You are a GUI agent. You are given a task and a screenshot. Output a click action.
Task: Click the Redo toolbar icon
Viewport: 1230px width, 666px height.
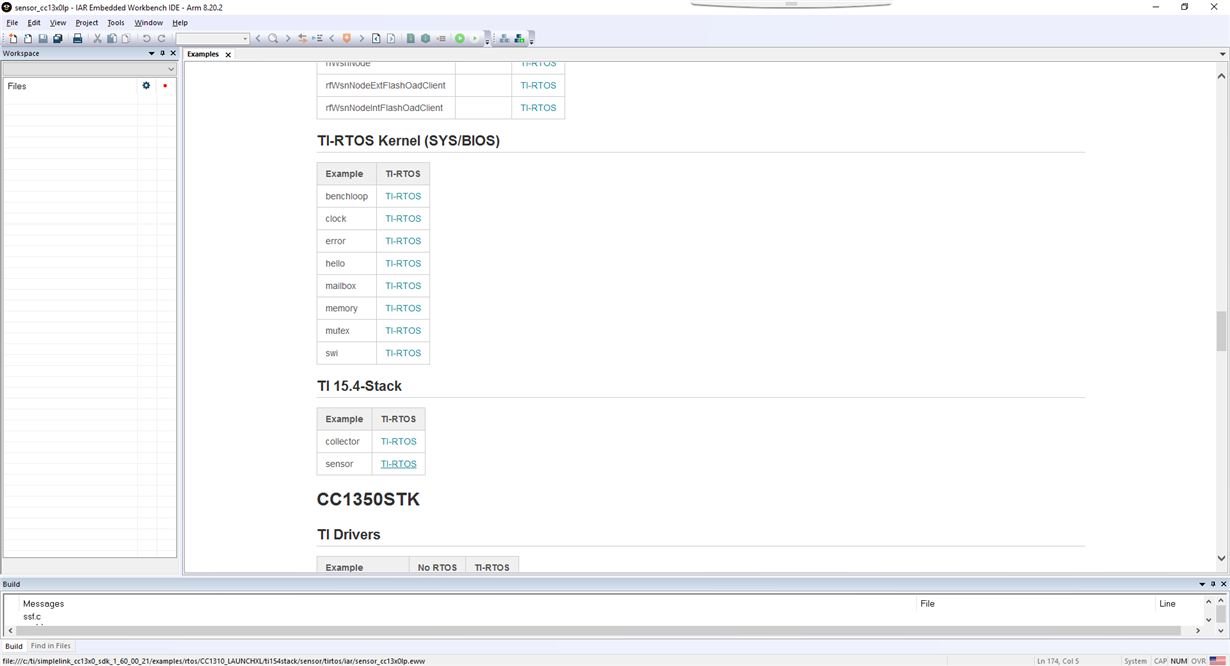tap(162, 38)
